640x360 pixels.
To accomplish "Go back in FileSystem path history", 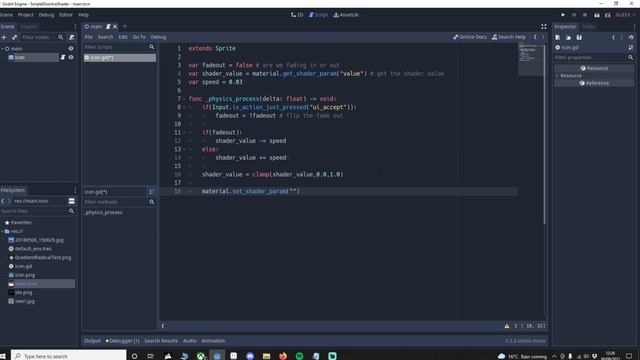I will pyautogui.click(x=2, y=201).
